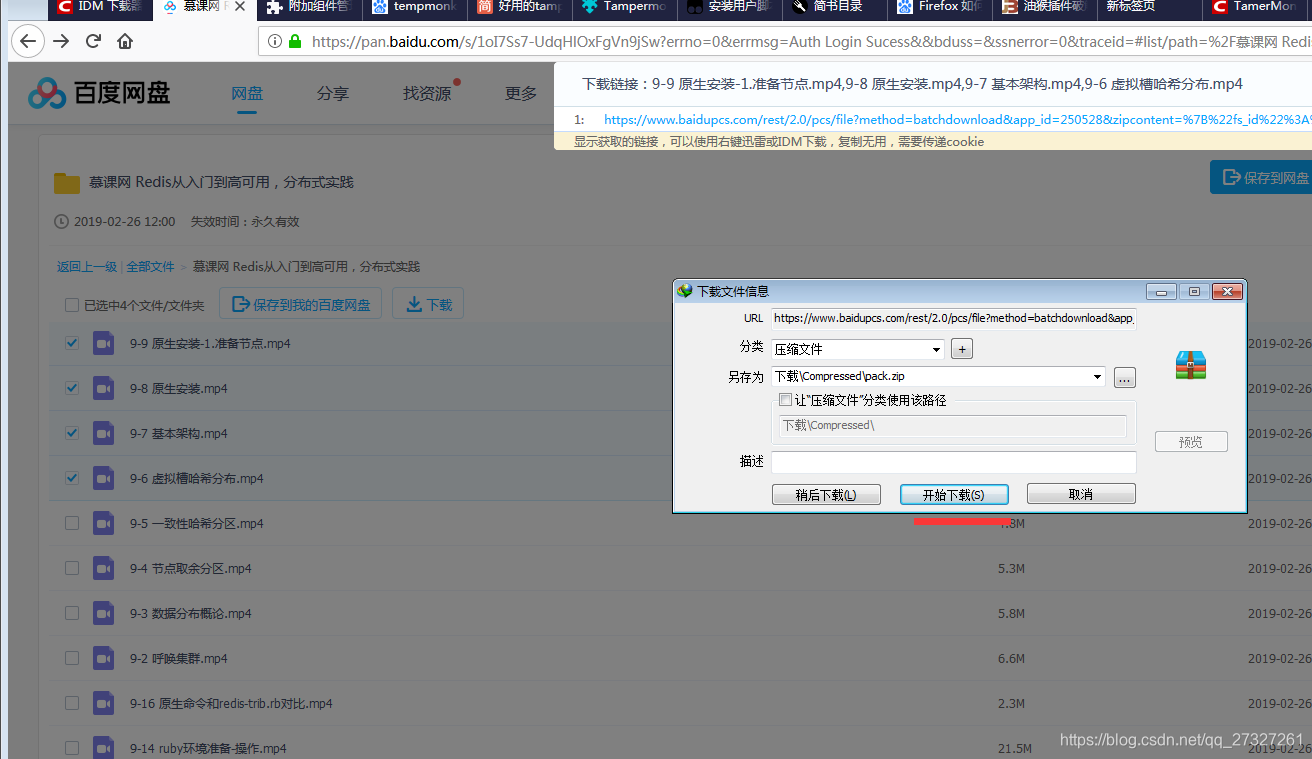Viewport: 1312px width, 759px height.
Task: Click the site info icon in address bar
Action: (x=275, y=42)
